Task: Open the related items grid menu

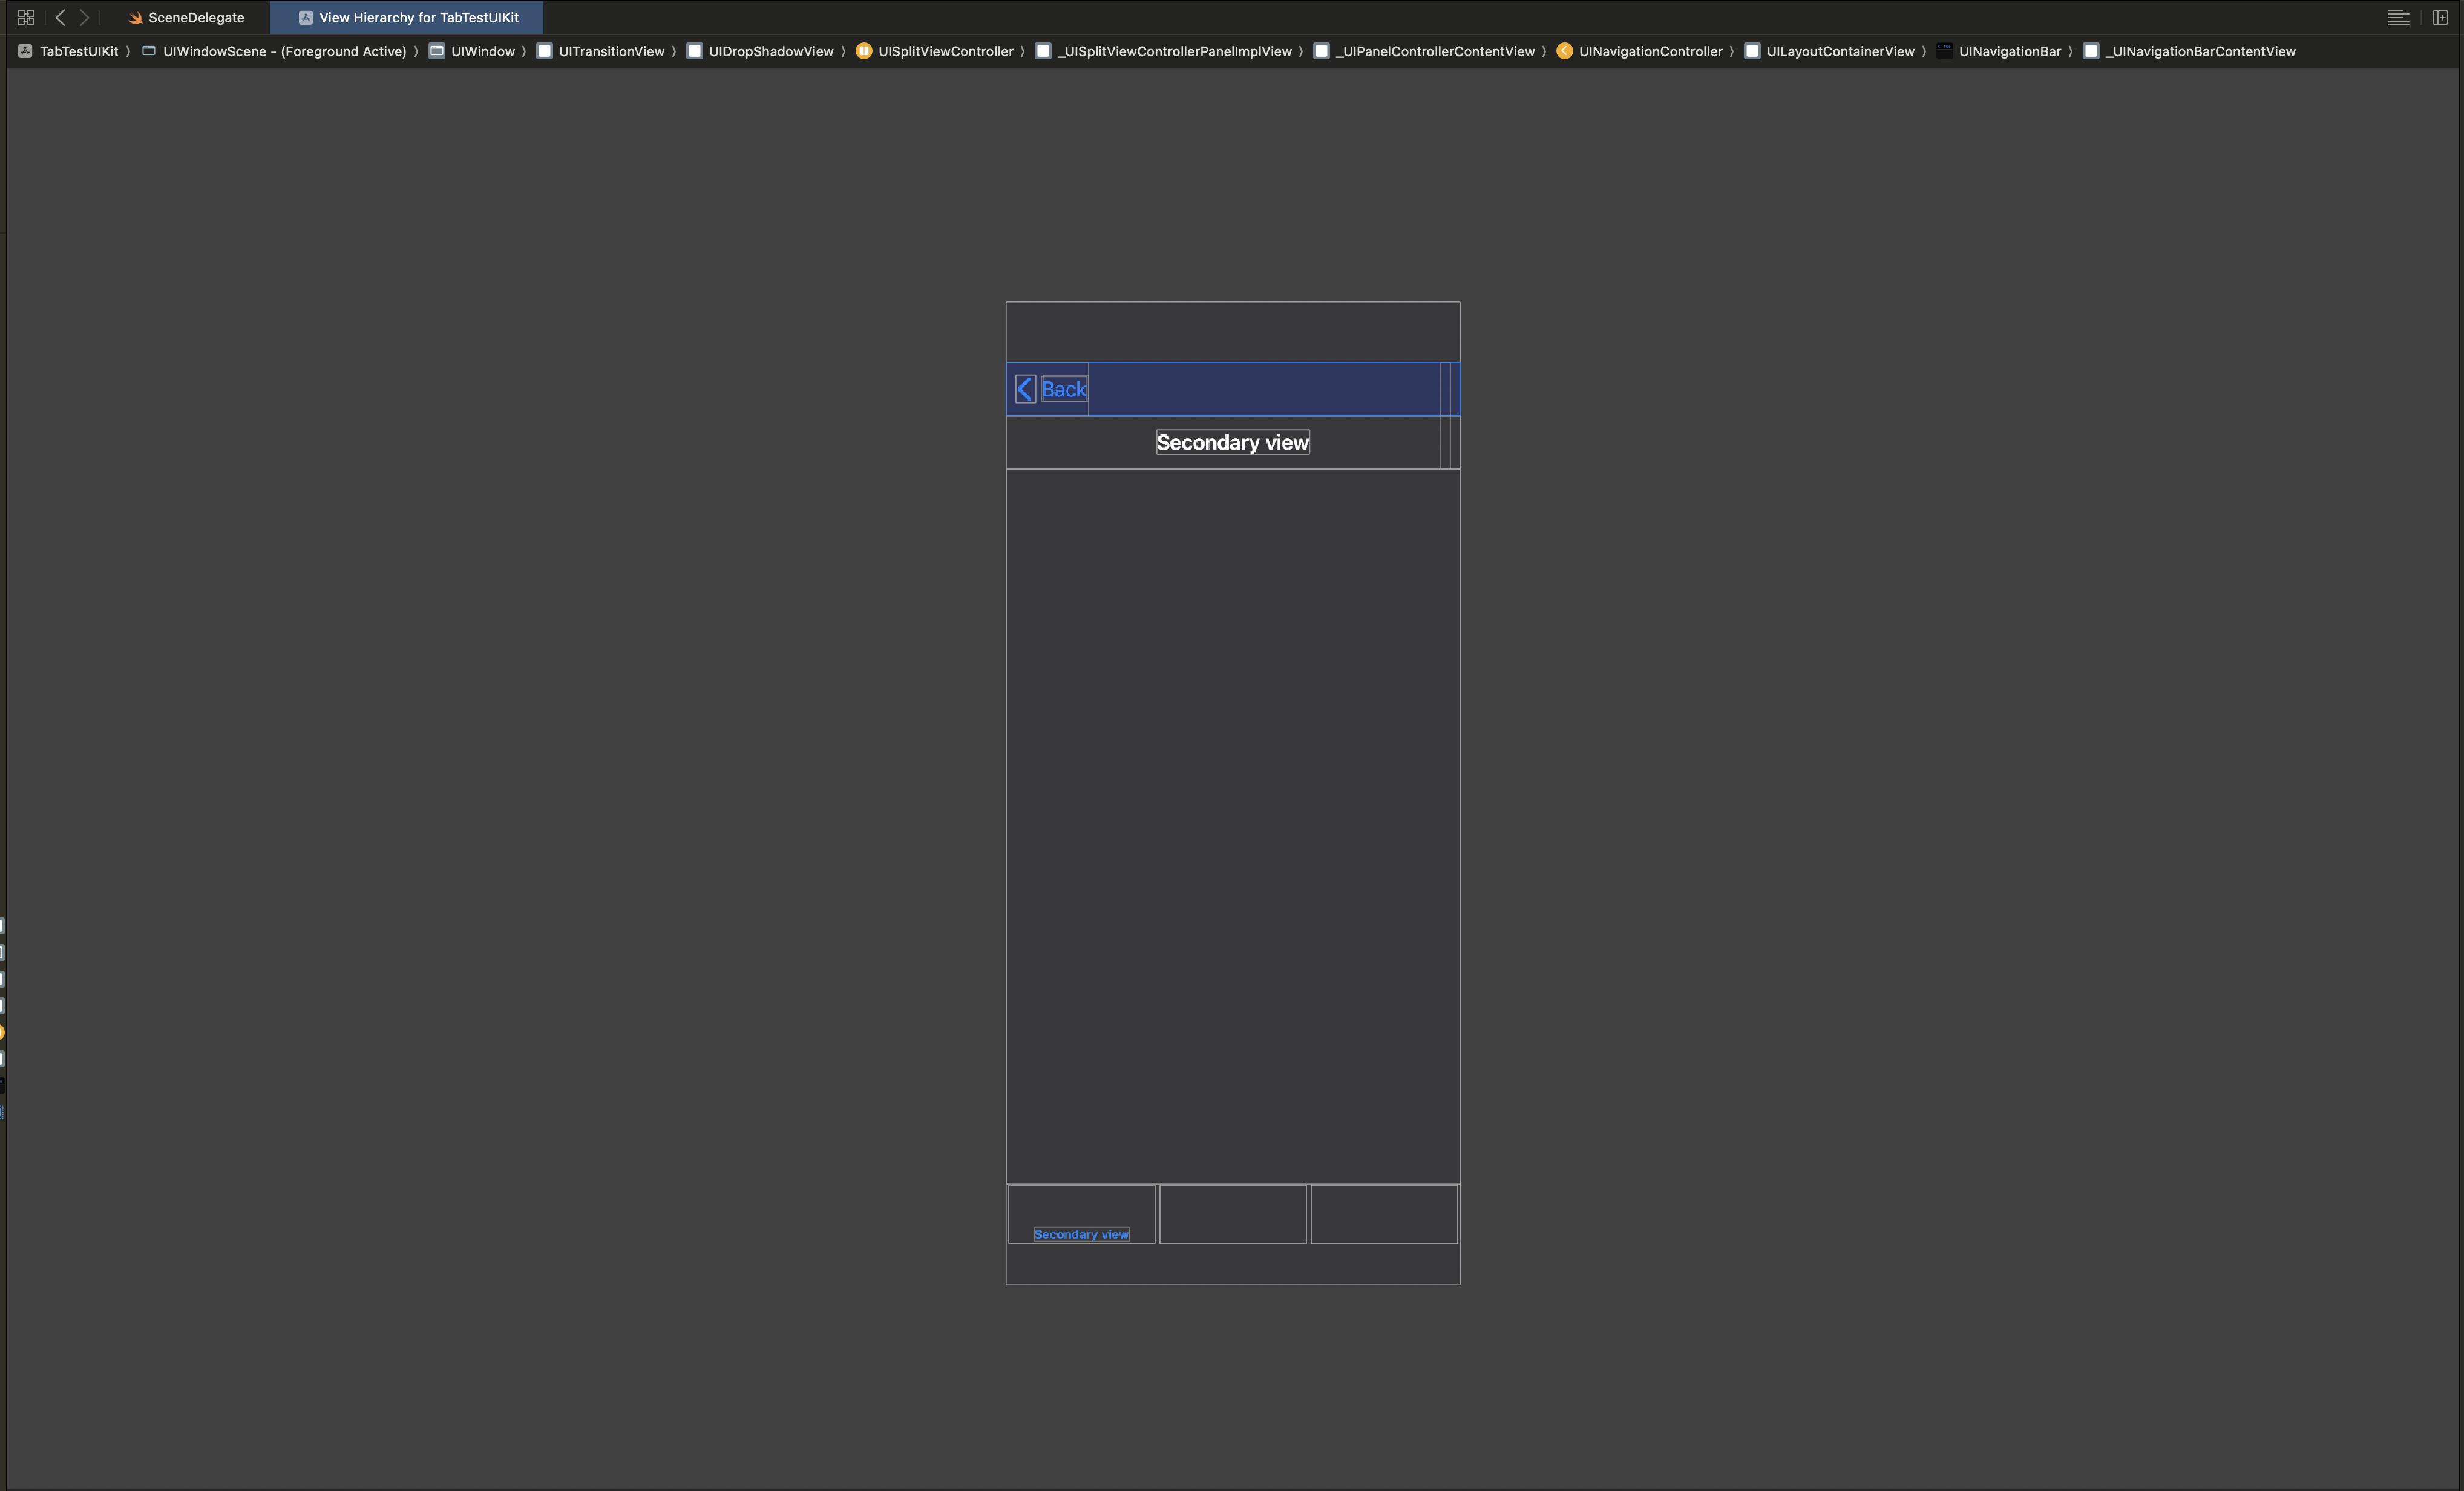Action: [x=26, y=17]
